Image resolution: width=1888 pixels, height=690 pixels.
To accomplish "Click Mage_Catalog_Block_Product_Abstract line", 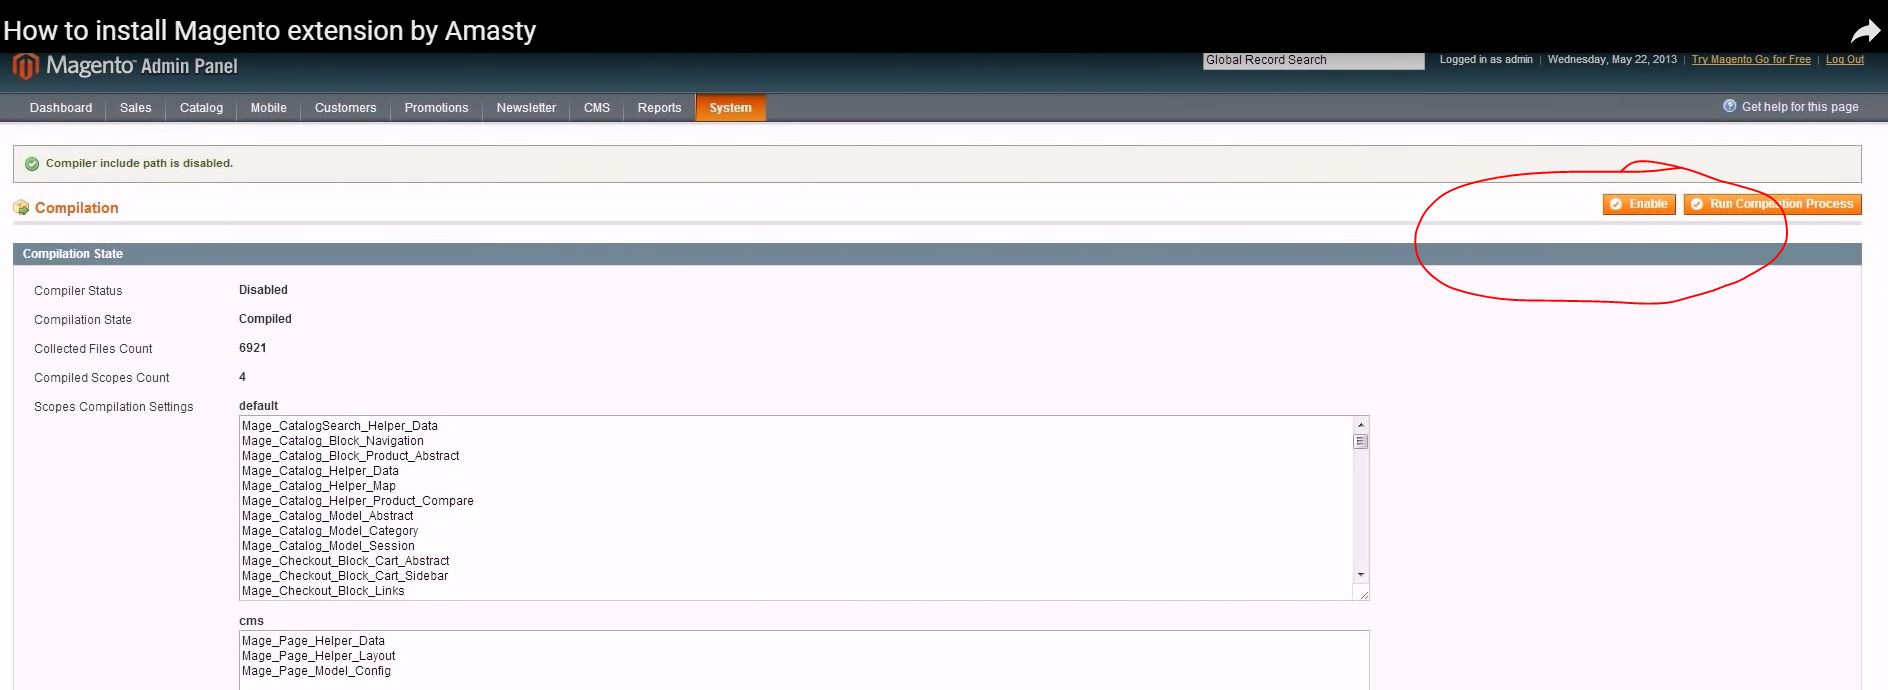I will tap(351, 456).
